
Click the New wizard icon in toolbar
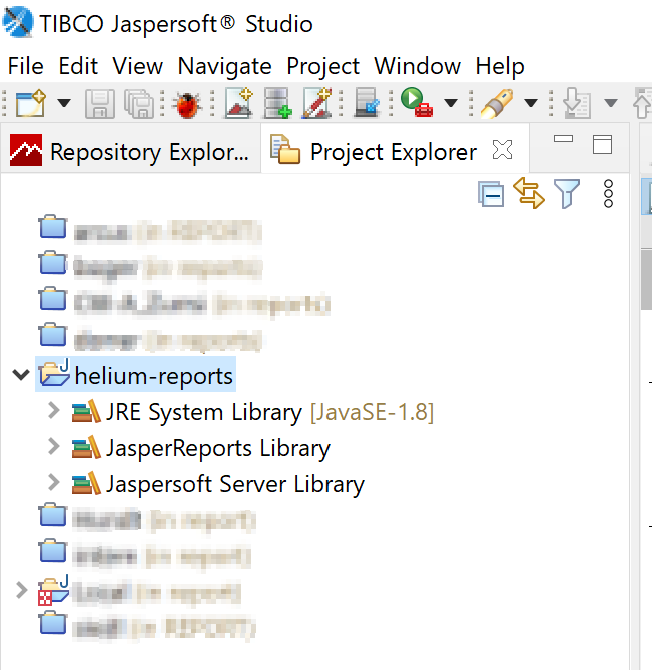[32, 102]
